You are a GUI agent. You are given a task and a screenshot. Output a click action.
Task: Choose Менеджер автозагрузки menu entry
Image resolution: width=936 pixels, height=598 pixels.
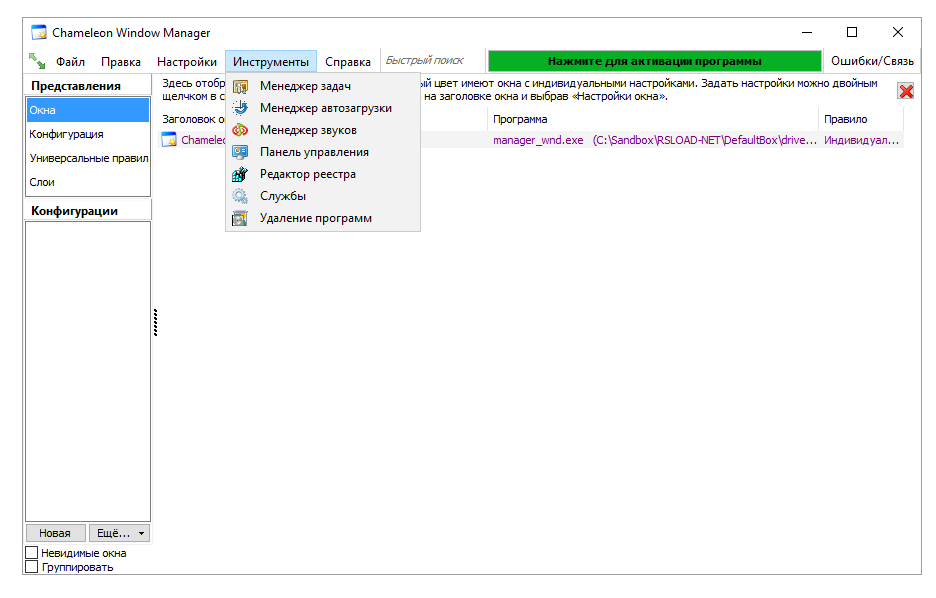click(x=323, y=108)
